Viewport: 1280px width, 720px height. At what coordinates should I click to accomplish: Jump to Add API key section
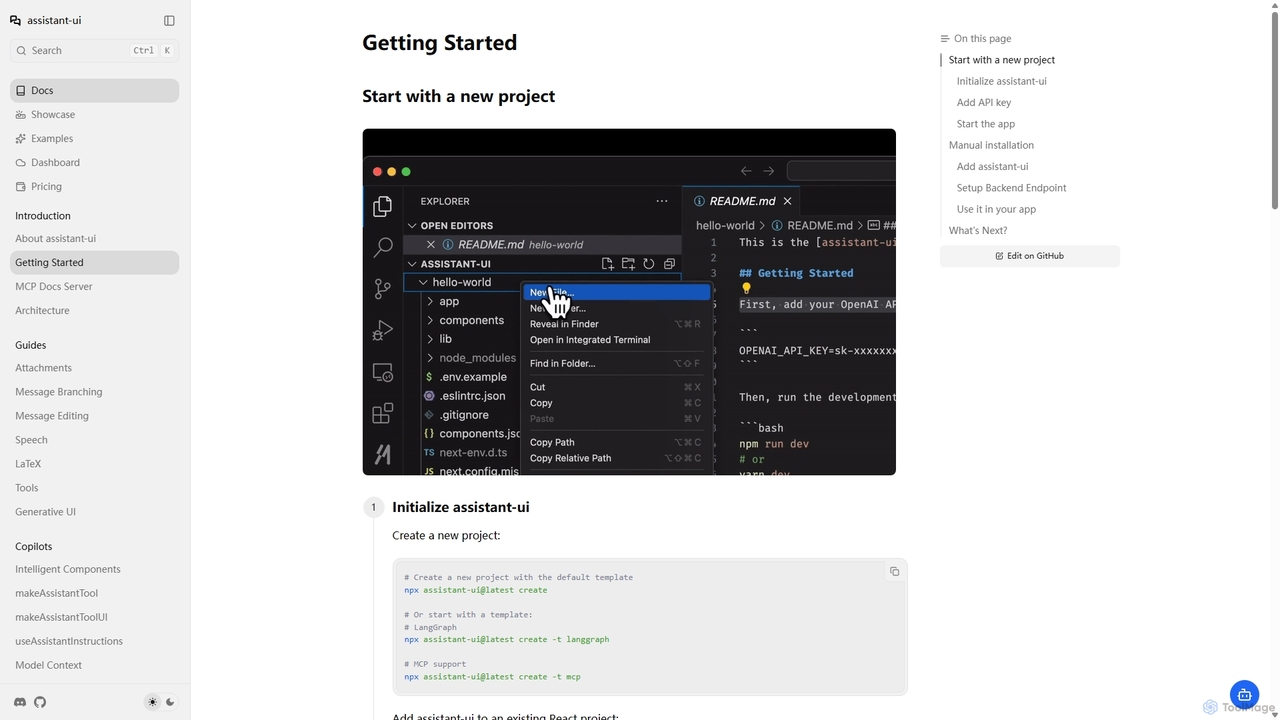click(984, 102)
